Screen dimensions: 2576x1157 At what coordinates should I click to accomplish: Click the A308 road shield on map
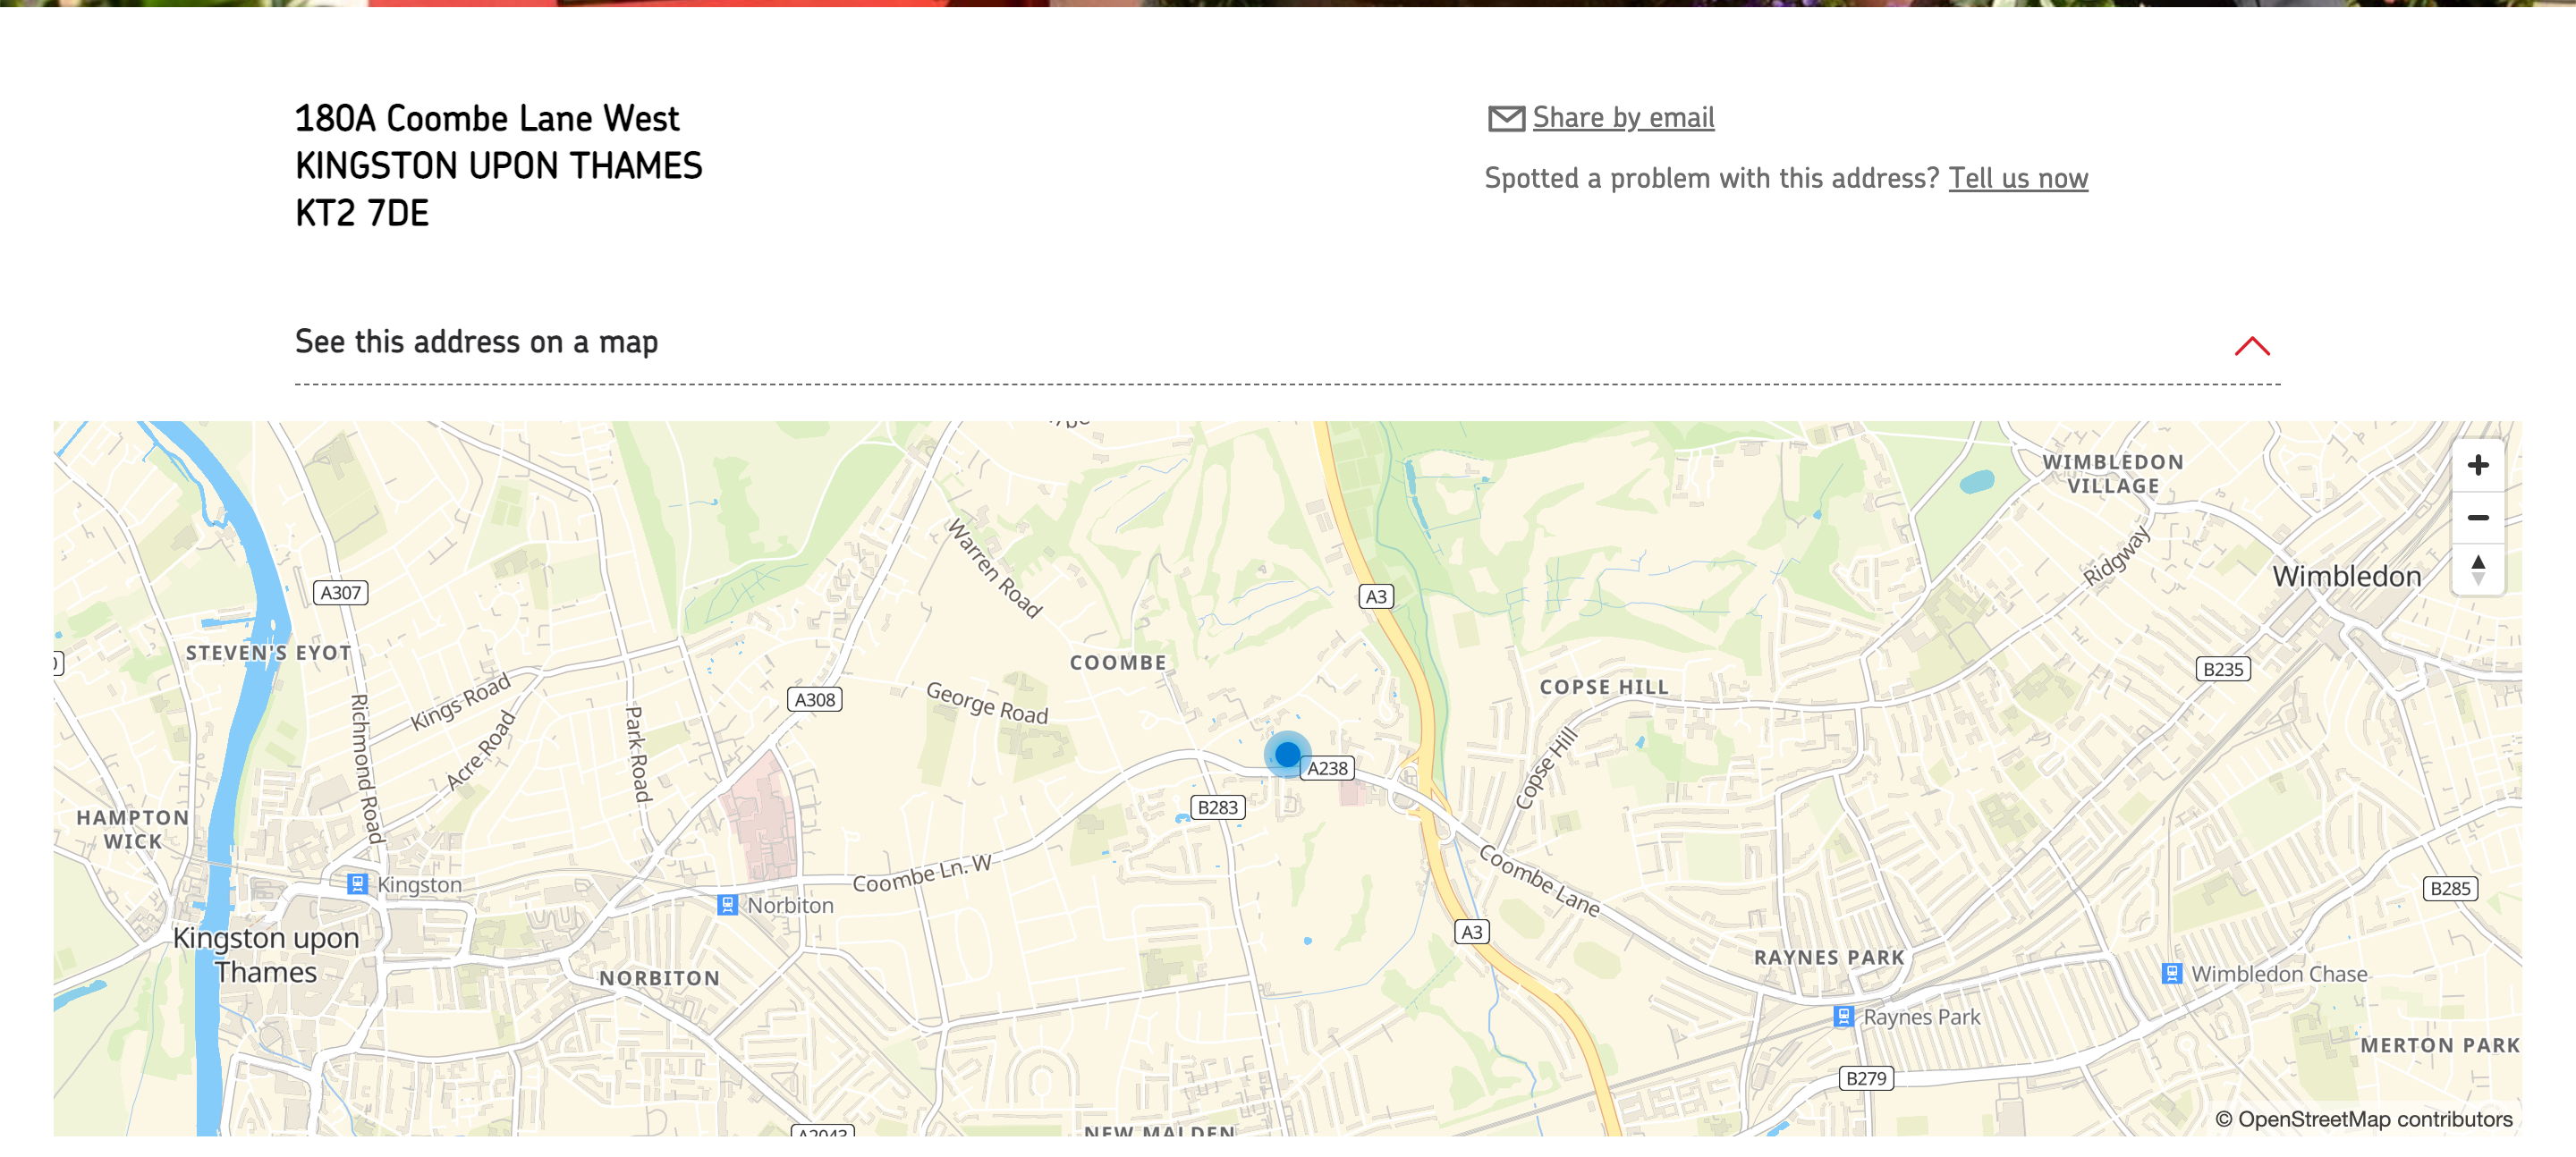point(814,699)
